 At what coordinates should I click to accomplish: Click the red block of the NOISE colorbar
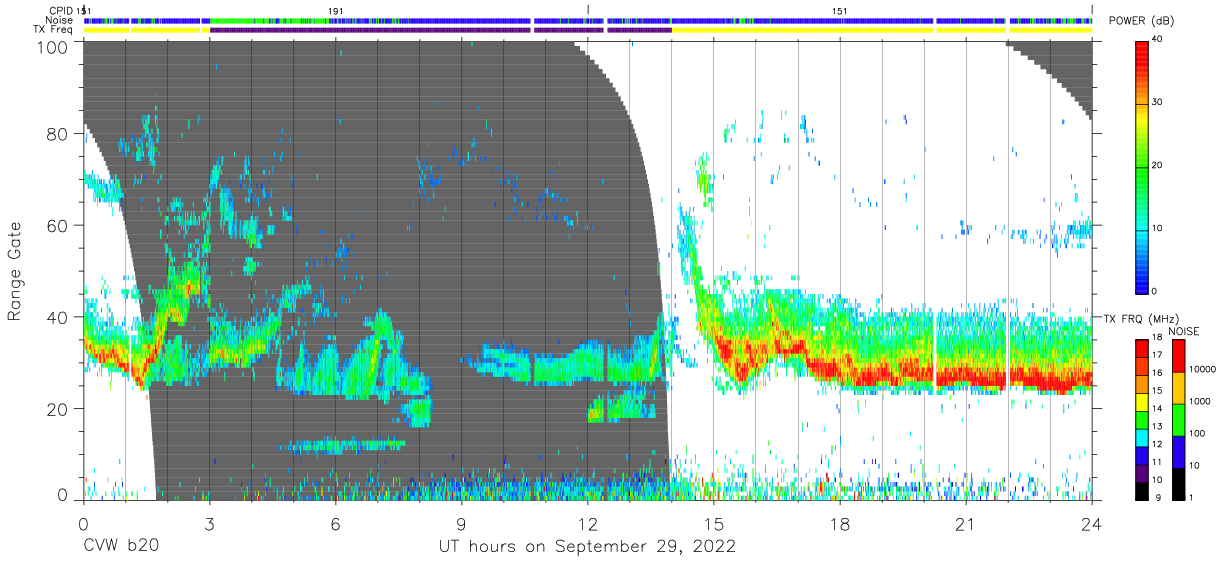[1178, 356]
